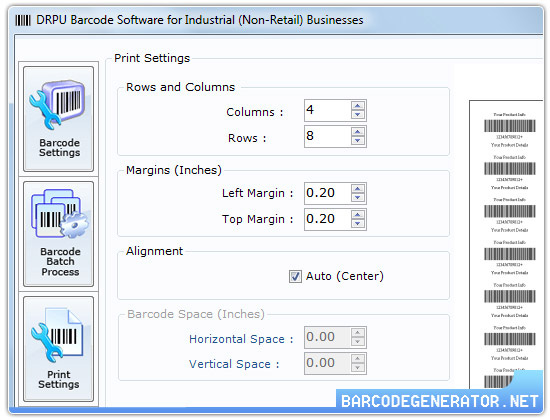Open the Barcode Batch Process icon
This screenshot has height=420, width=550.
(x=59, y=234)
